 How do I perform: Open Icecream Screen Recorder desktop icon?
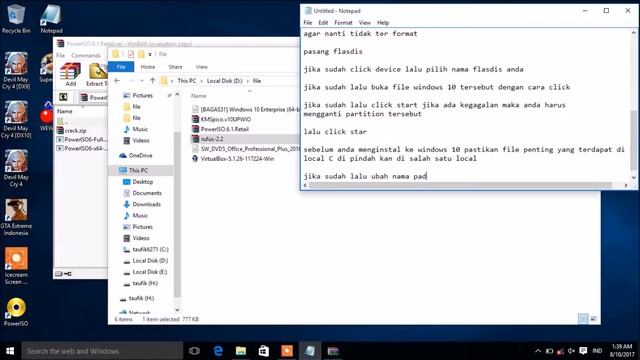(x=16, y=266)
